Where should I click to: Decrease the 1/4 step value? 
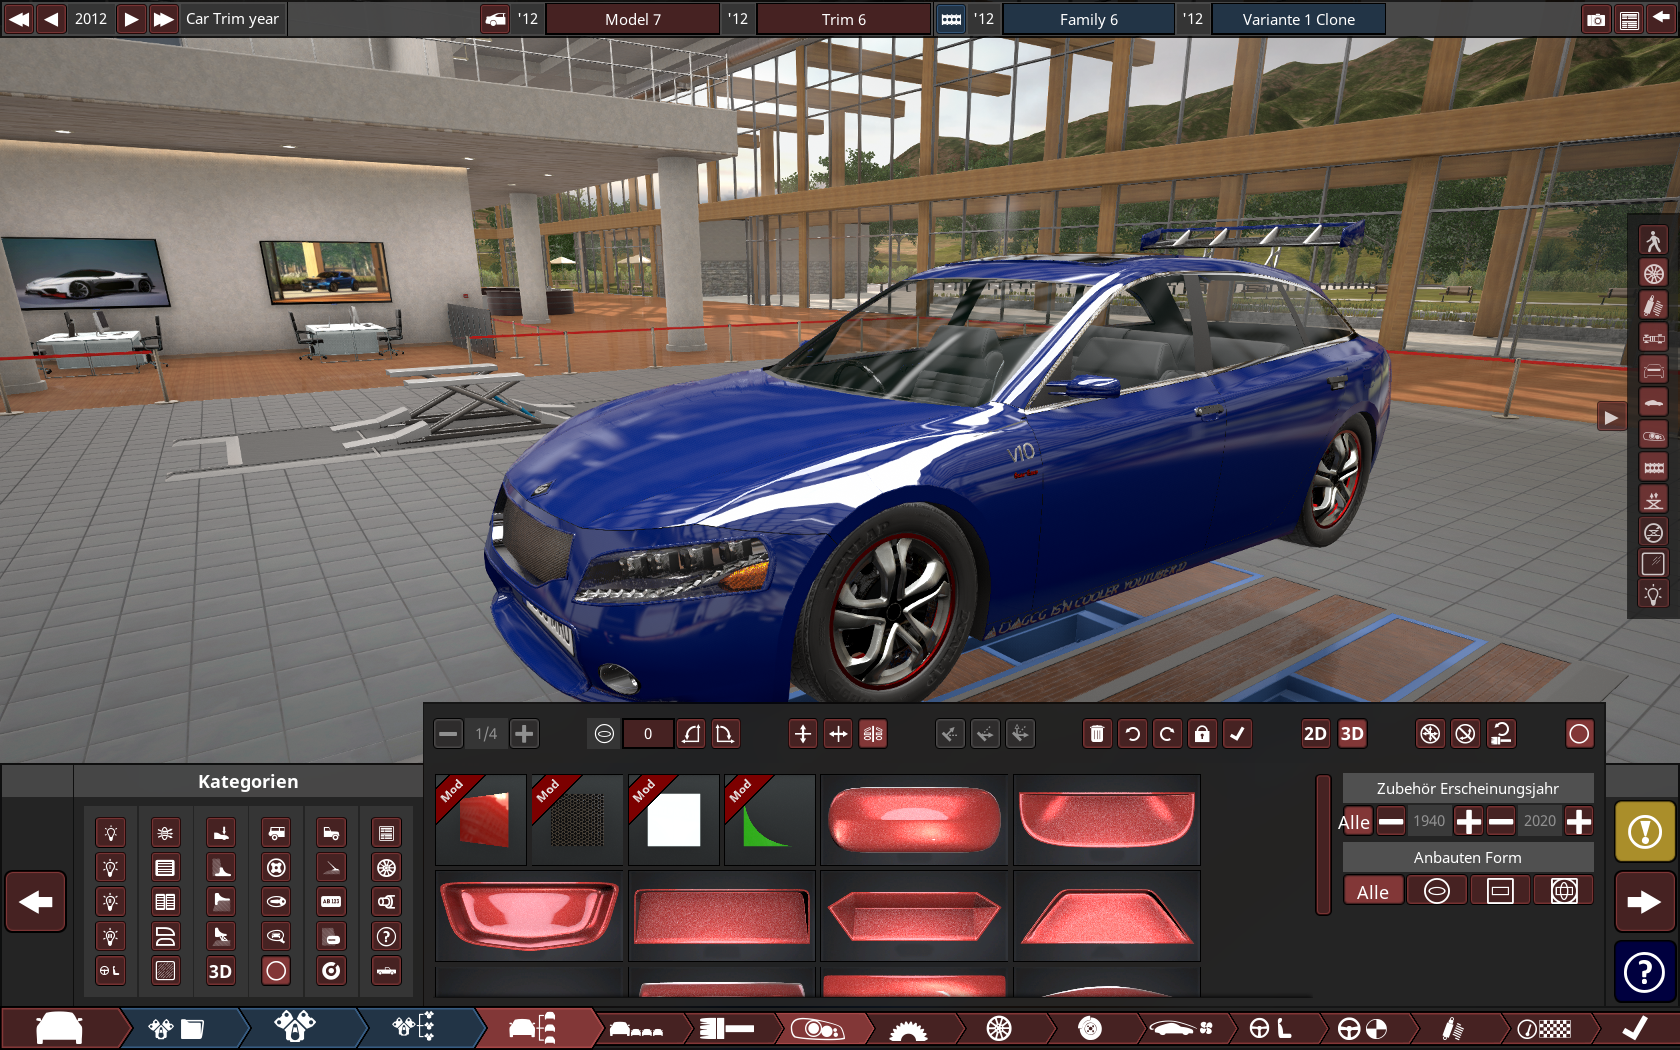tap(449, 734)
